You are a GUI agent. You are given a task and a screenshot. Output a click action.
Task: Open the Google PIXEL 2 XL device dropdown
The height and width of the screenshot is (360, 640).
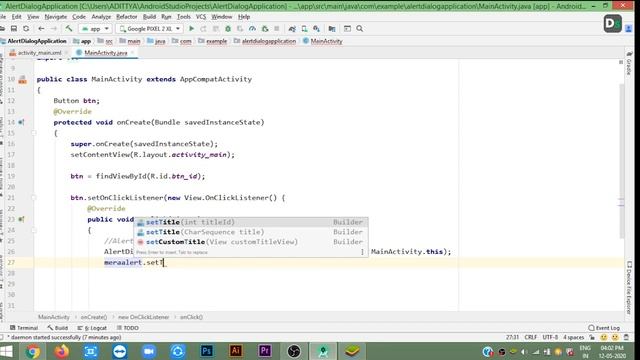(149, 29)
